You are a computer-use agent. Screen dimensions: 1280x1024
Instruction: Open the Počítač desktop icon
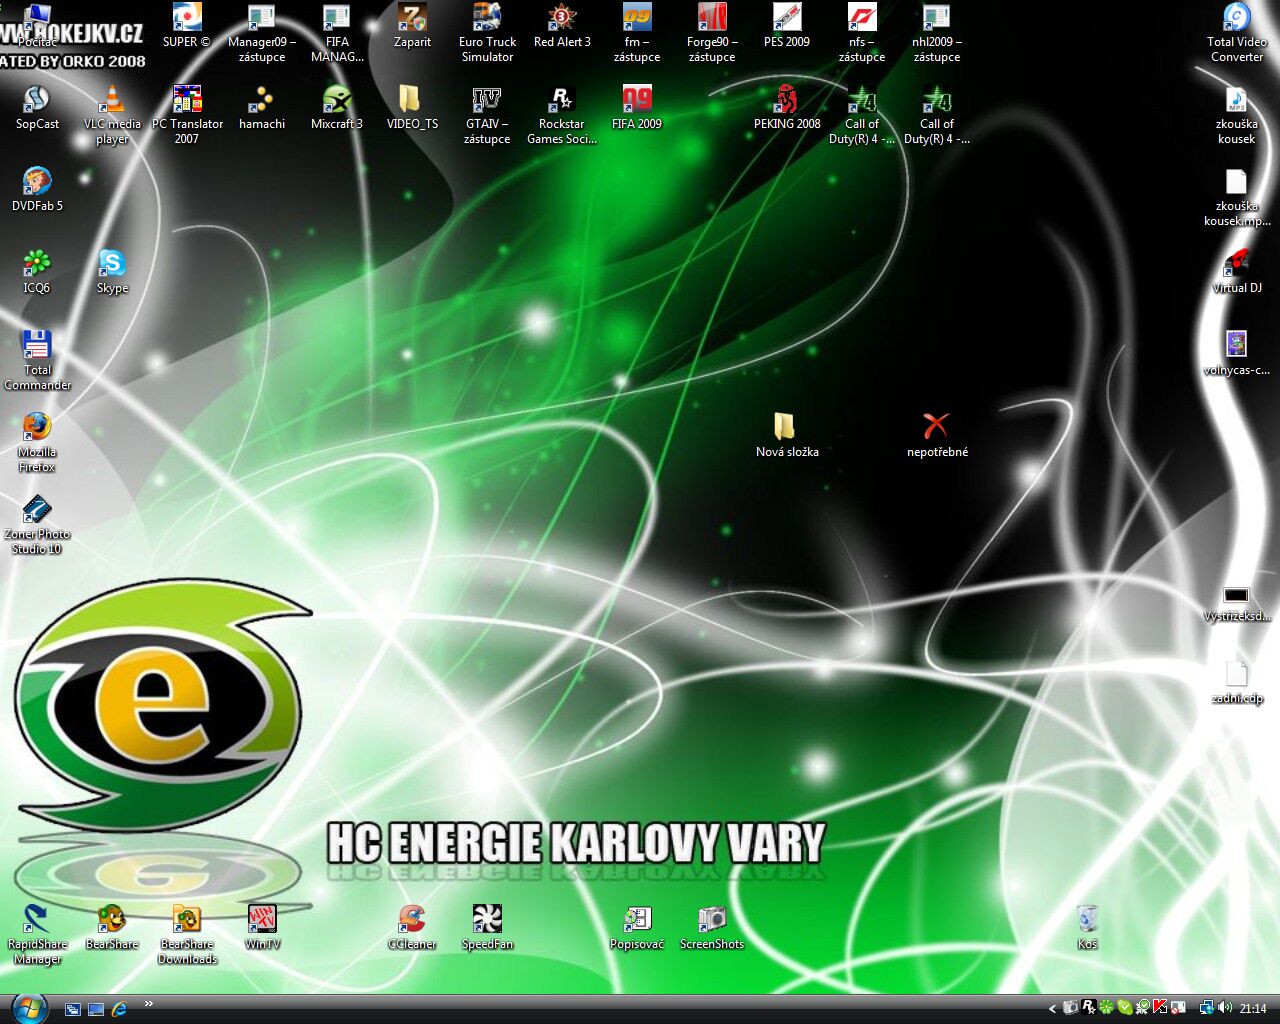point(37,27)
